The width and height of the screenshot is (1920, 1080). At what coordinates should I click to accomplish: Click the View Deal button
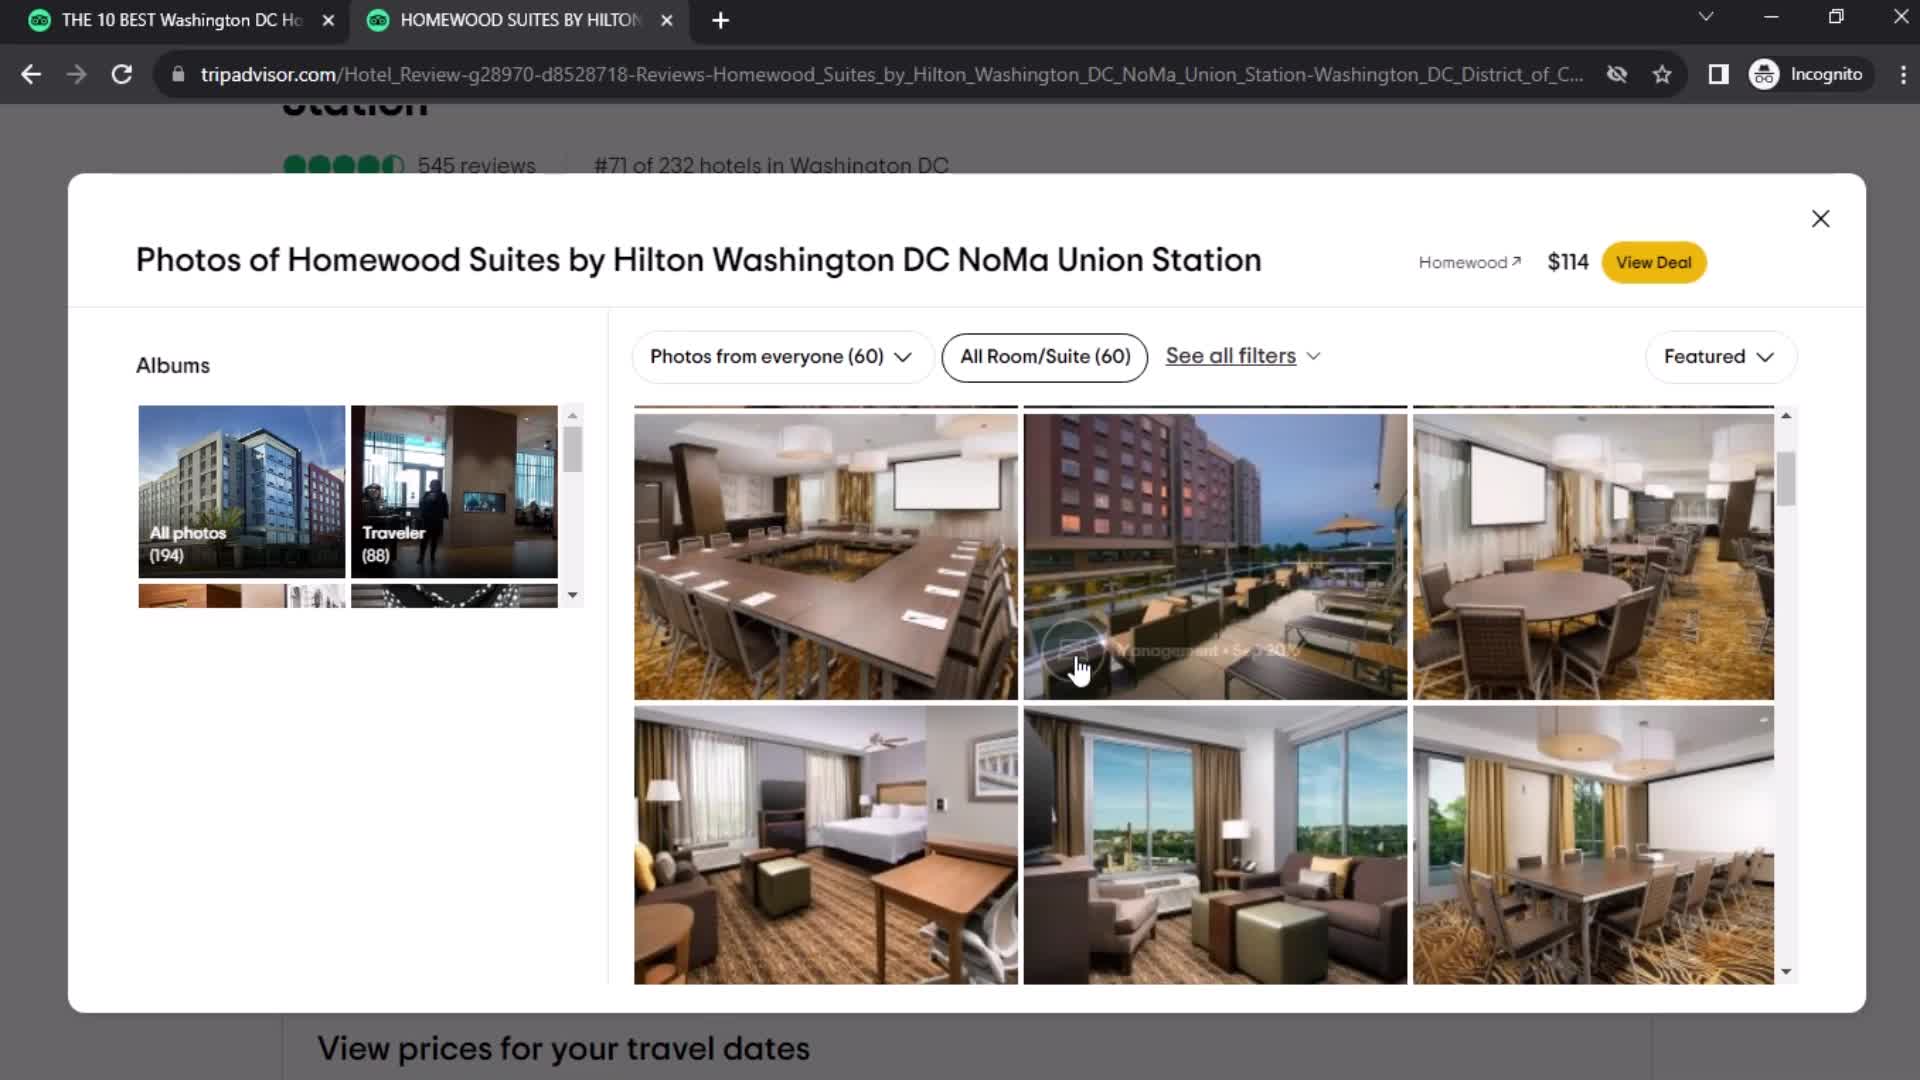[1655, 262]
